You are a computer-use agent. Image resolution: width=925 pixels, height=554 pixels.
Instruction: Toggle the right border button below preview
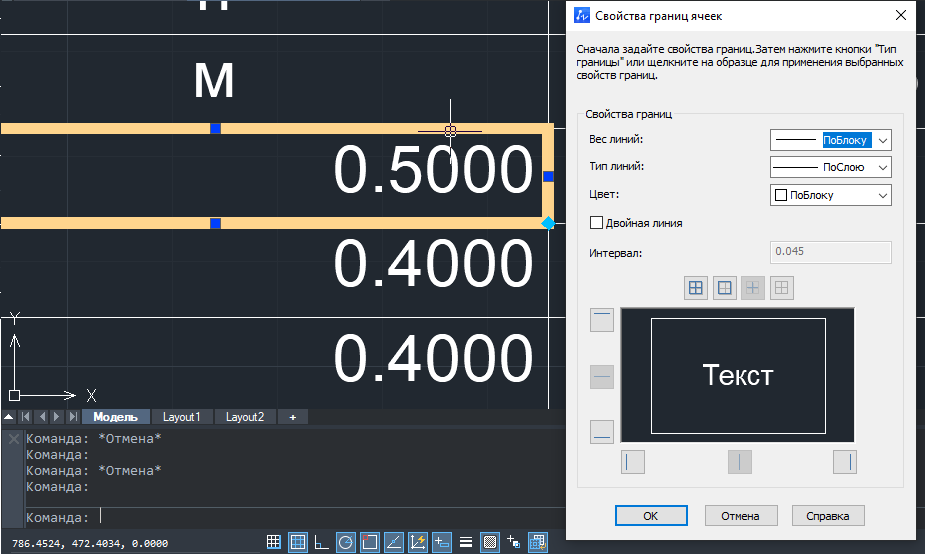[845, 461]
